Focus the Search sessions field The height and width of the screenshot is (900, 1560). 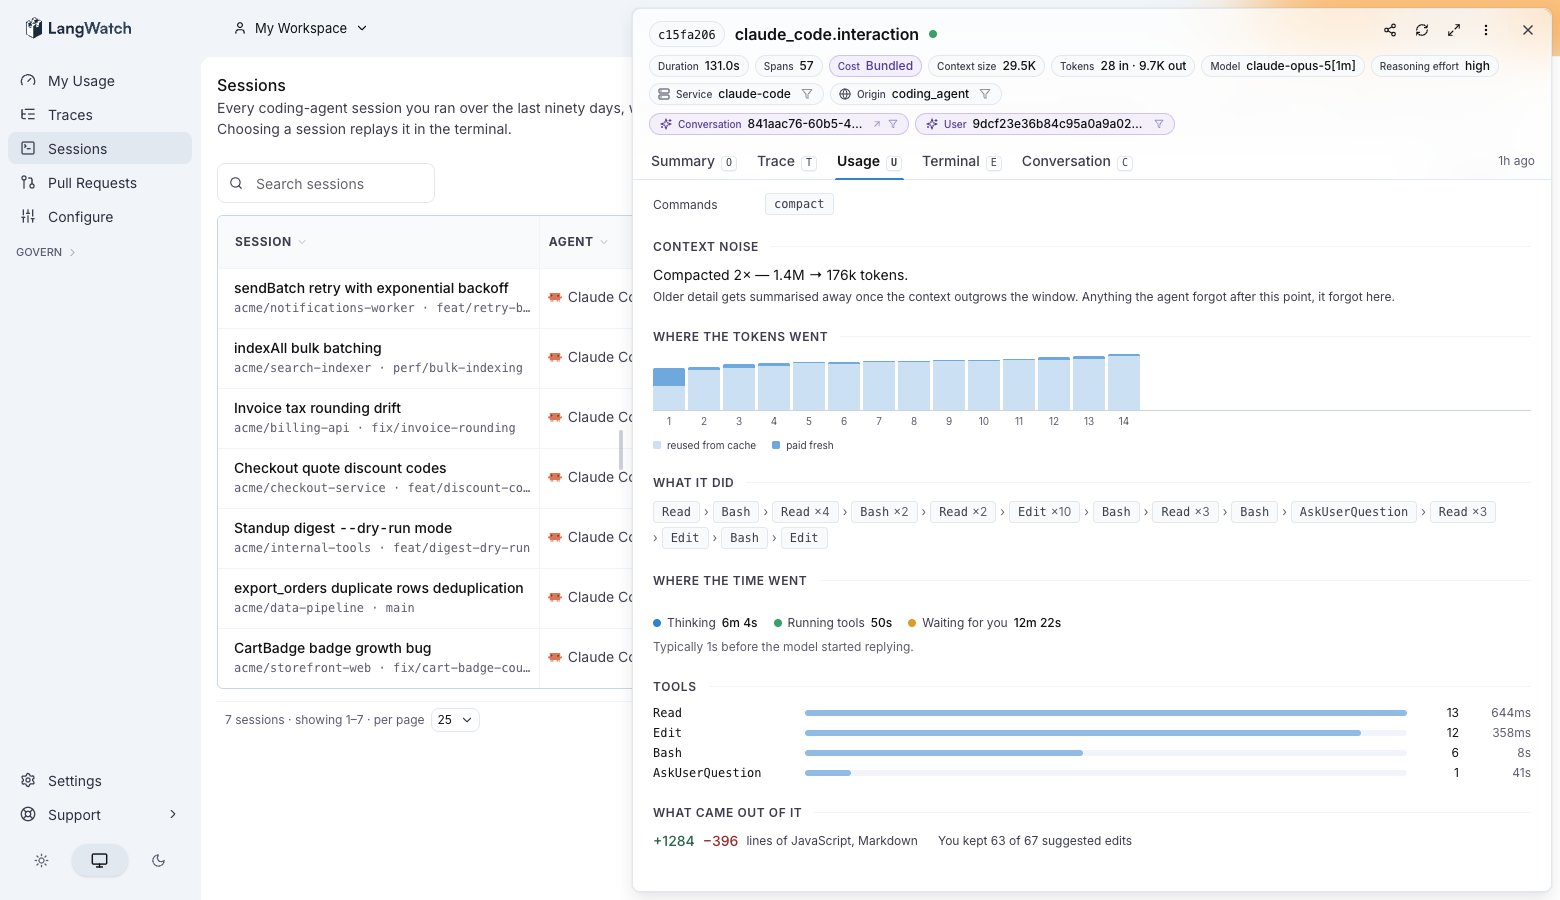(326, 183)
